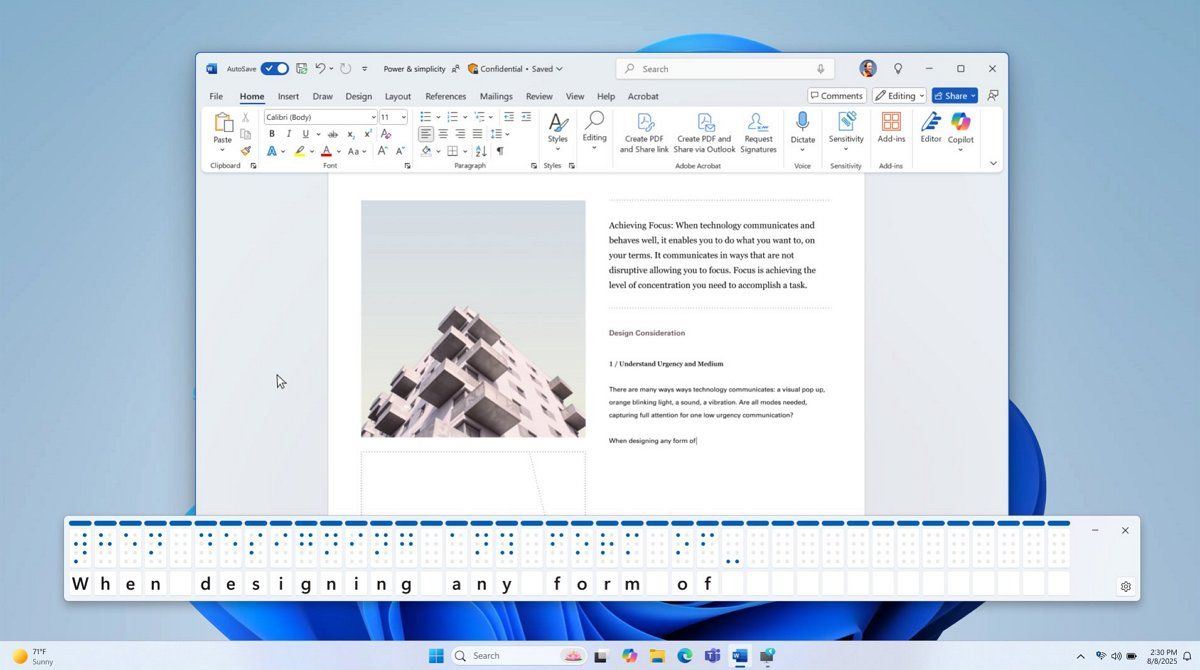This screenshot has height=670, width=1200.
Task: Open Copilot from the ribbon
Action: pos(960,127)
